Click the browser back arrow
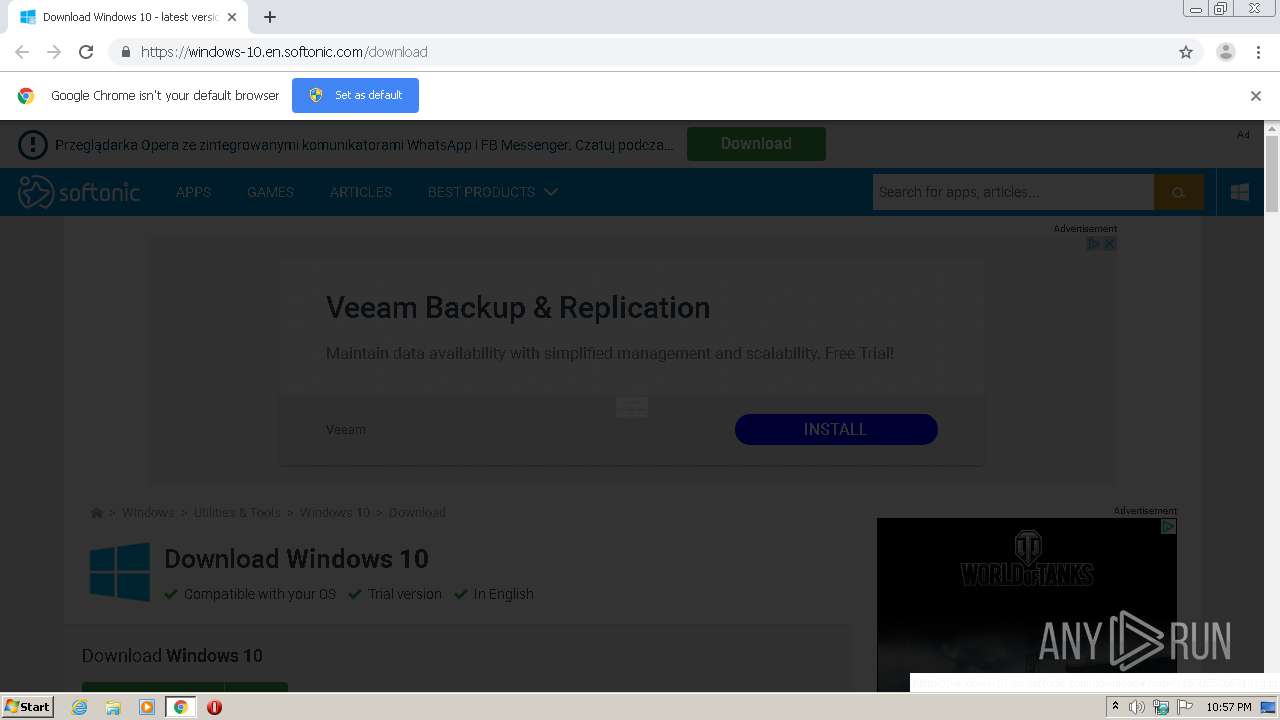The height and width of the screenshot is (720, 1280). (x=22, y=52)
